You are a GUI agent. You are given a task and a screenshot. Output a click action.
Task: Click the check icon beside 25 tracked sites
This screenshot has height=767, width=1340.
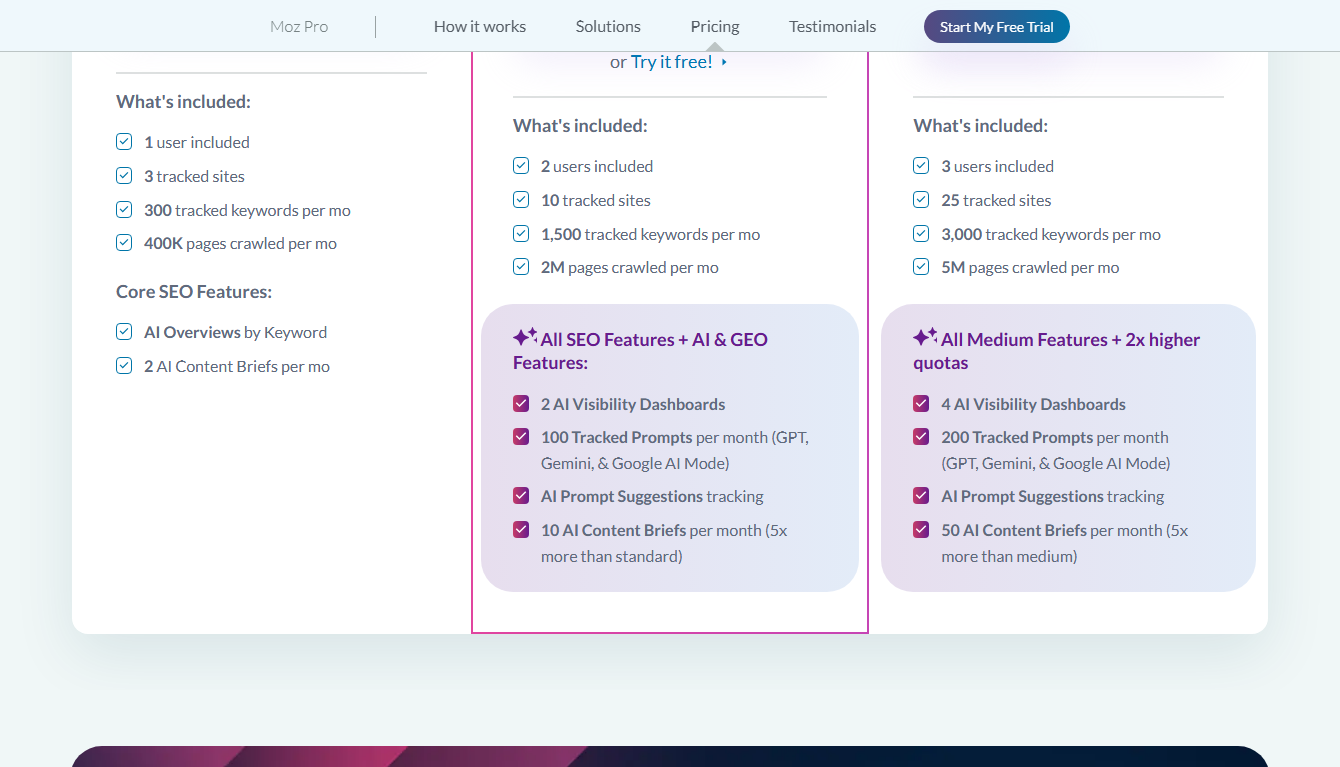pos(921,200)
